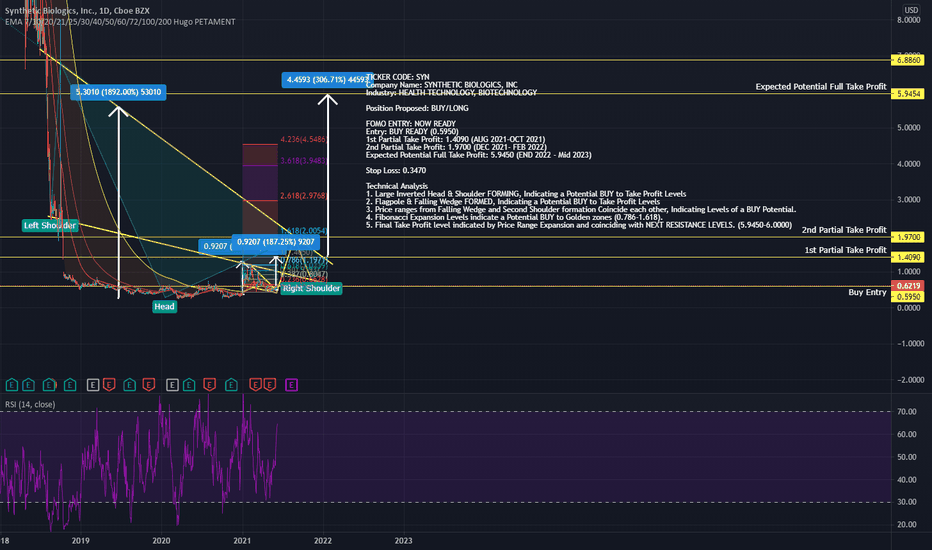Click the 6.8860 yellow price label

908,60
